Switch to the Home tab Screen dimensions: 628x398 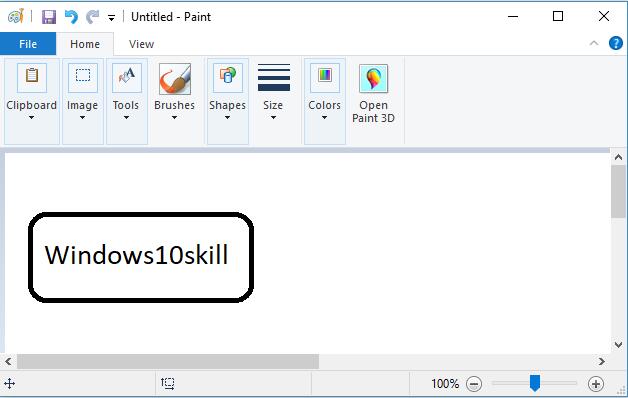(x=85, y=44)
